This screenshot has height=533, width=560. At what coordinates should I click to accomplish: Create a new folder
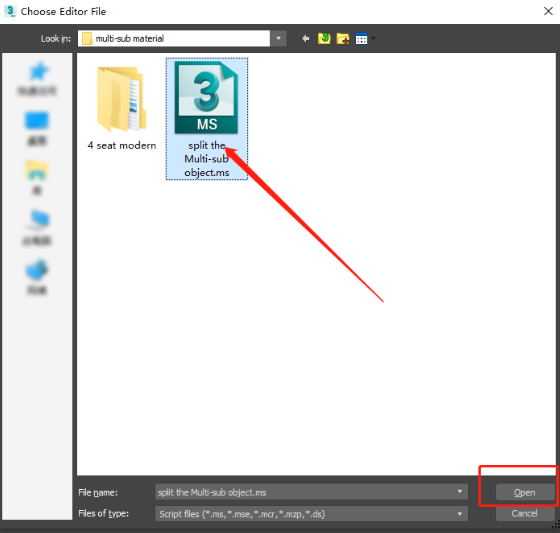(x=343, y=38)
